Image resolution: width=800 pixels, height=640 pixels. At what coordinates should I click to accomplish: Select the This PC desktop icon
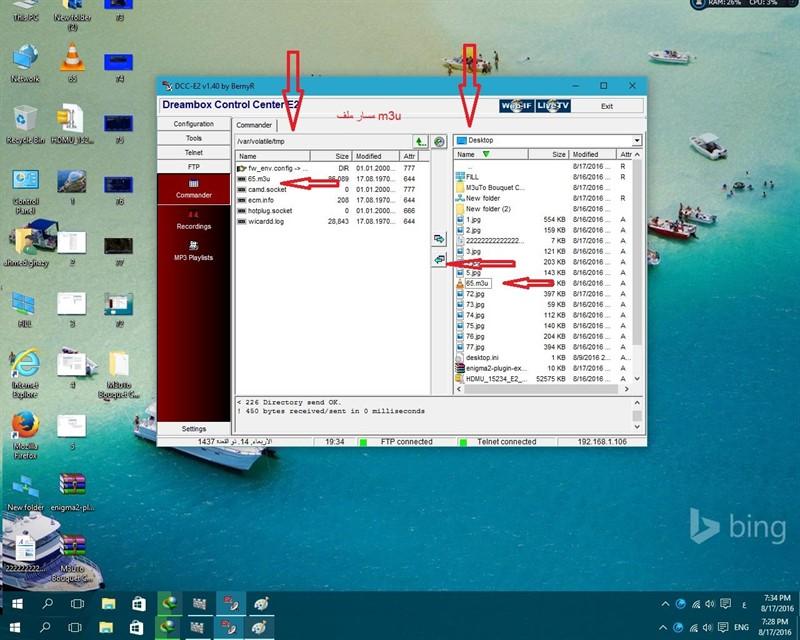25,11
